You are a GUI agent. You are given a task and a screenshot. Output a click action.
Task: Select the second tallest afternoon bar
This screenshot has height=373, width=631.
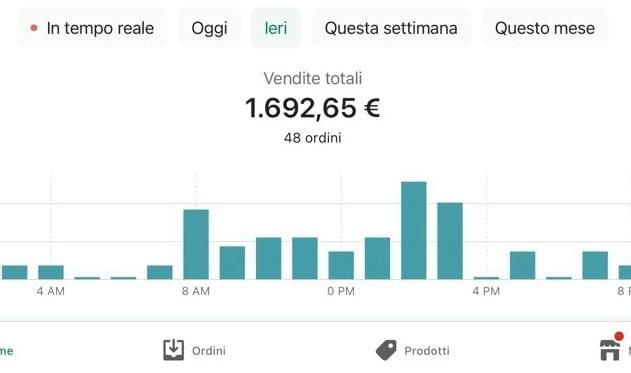point(450,241)
